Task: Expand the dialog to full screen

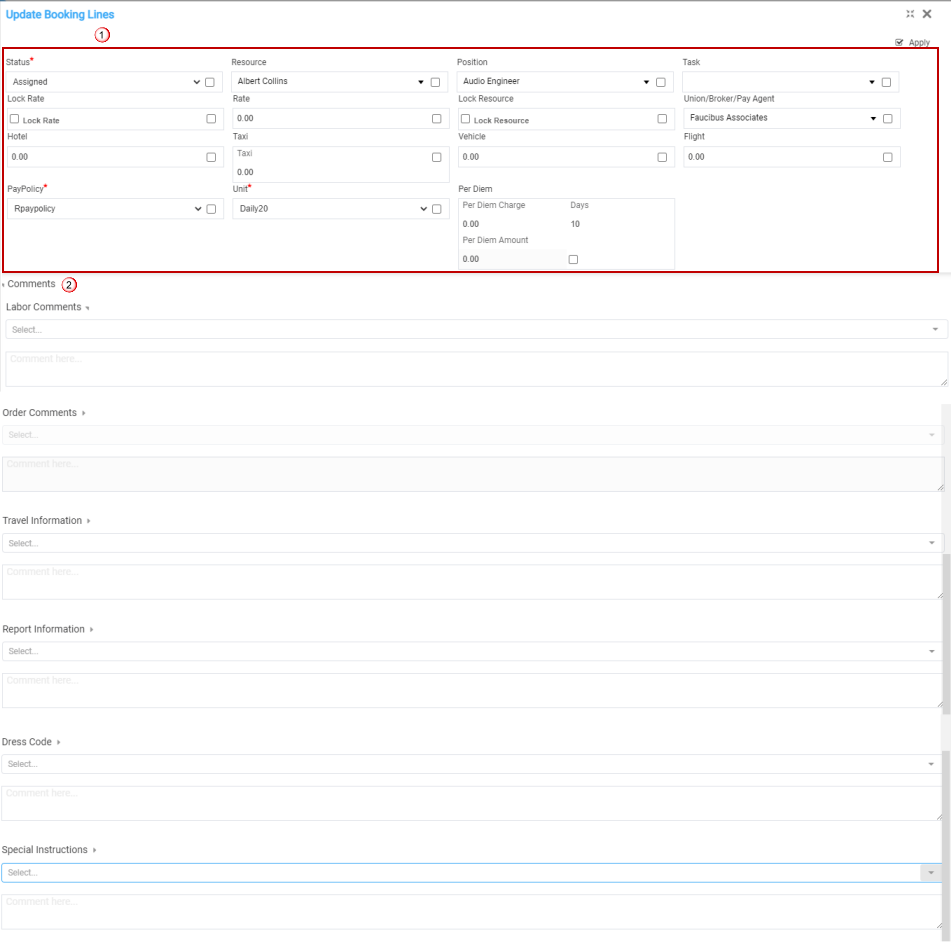Action: (910, 14)
